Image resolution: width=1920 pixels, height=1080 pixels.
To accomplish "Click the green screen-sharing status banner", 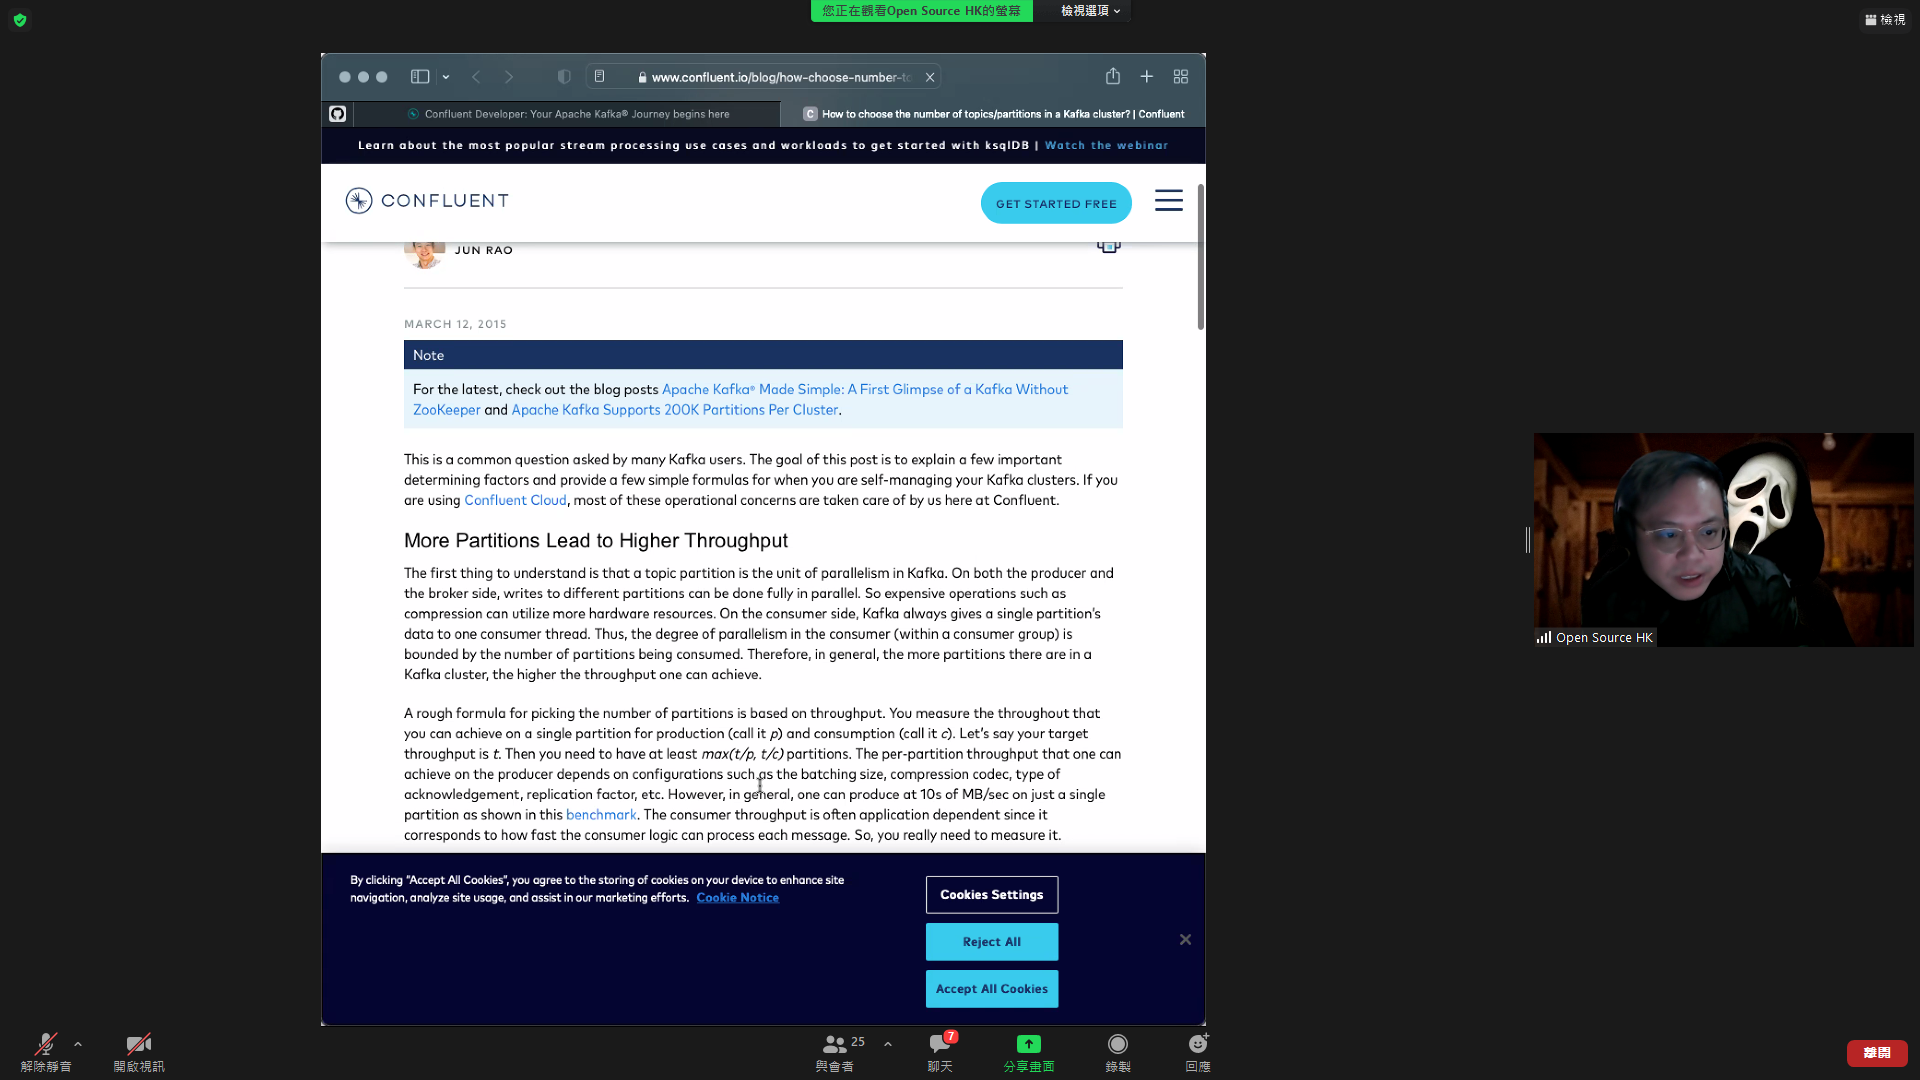I will pyautogui.click(x=922, y=11).
